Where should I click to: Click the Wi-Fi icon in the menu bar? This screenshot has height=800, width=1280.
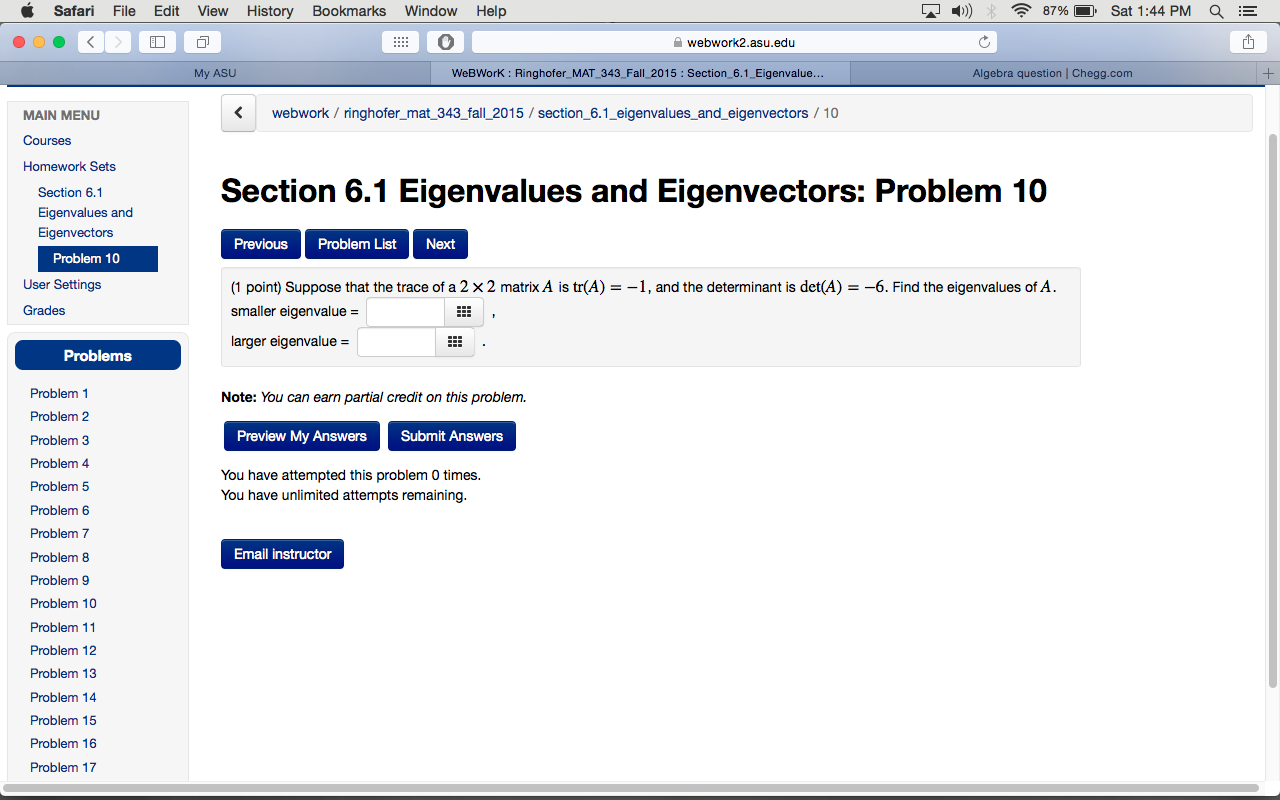(1020, 11)
